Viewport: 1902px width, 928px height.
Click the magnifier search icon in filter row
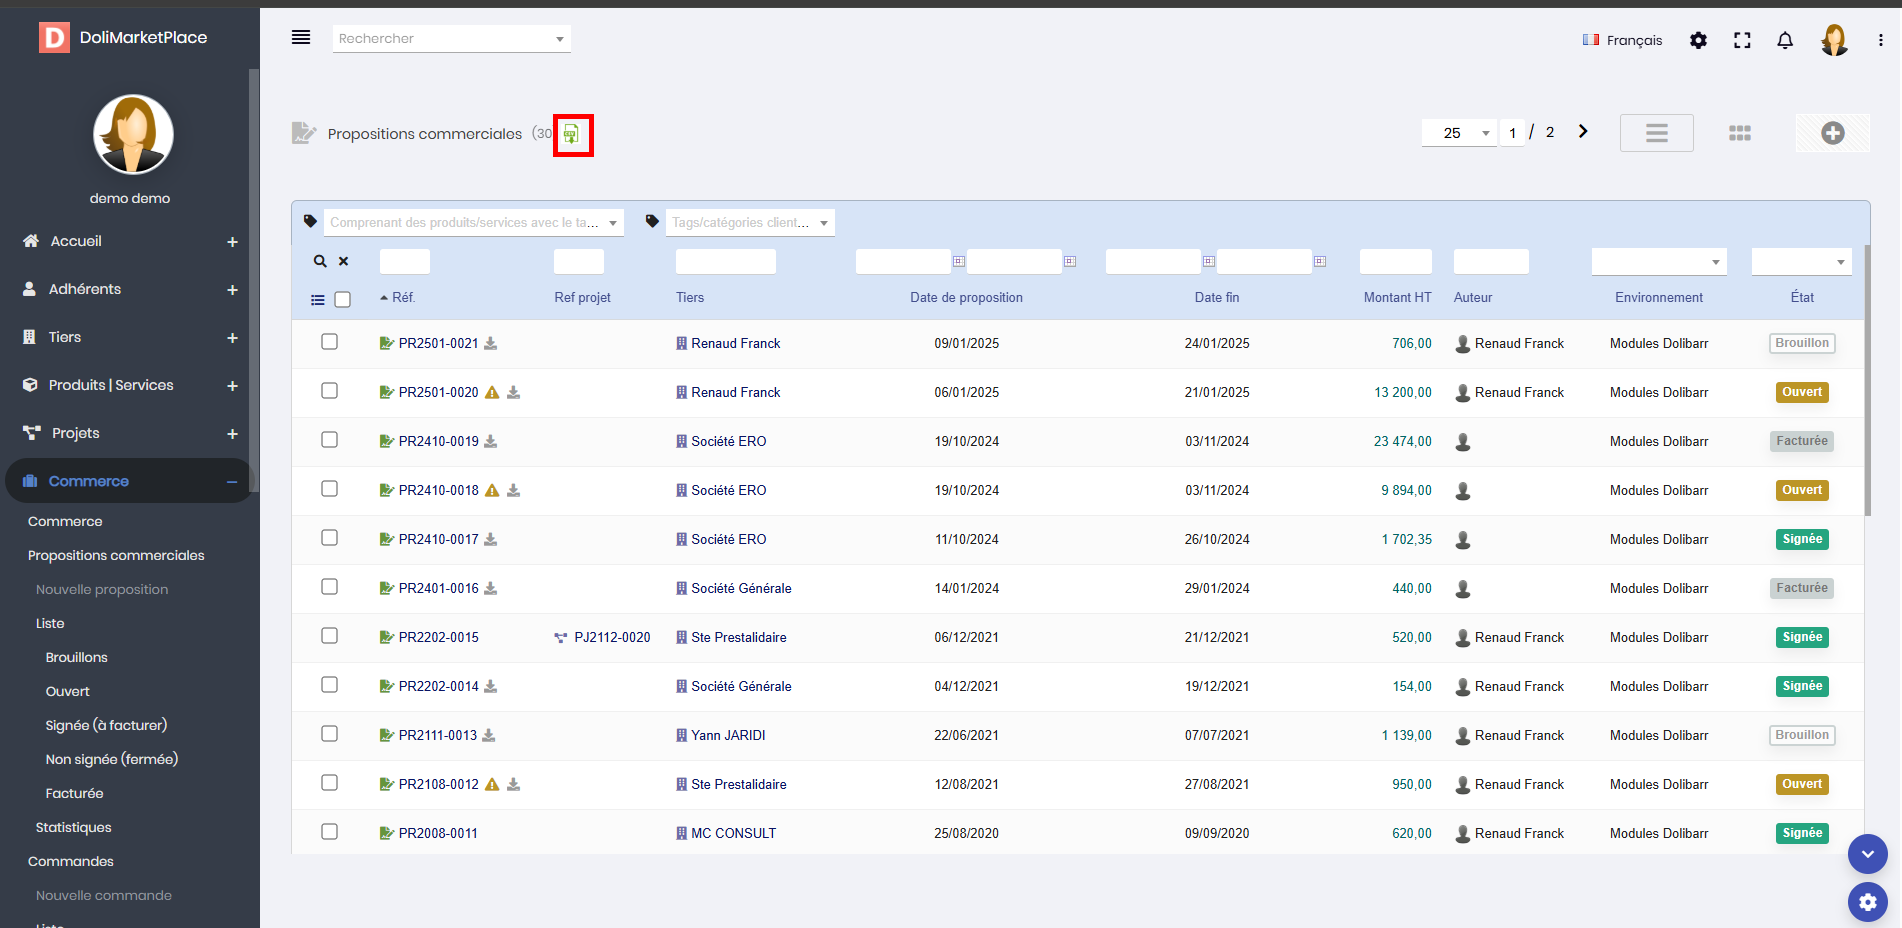point(320,261)
